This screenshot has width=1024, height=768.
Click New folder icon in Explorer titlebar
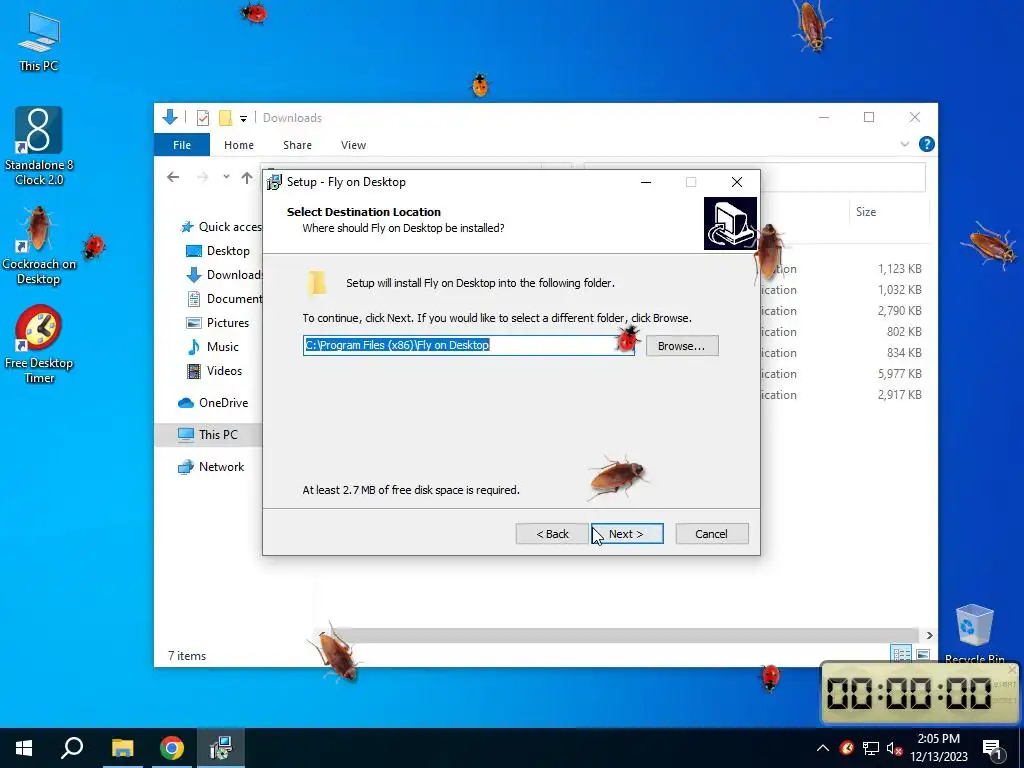(225, 118)
